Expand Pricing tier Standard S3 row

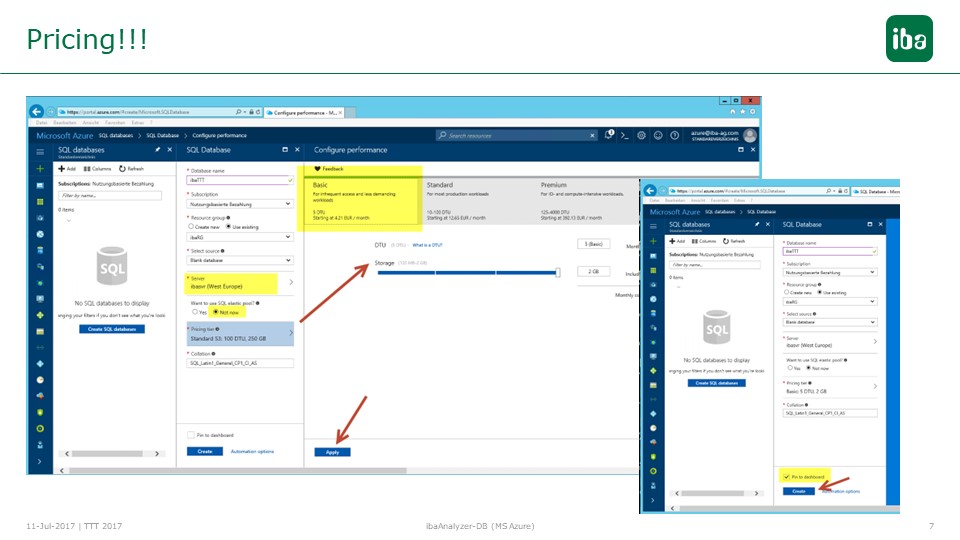(x=240, y=334)
